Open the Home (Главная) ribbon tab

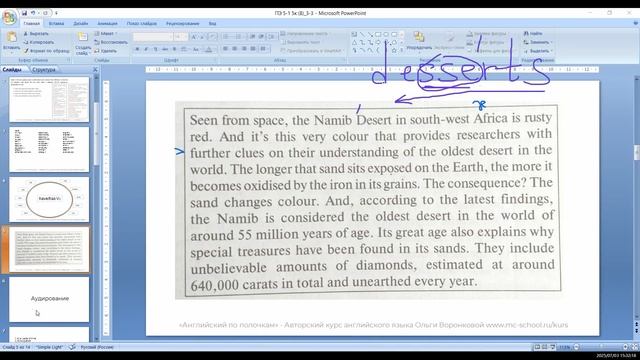31,24
